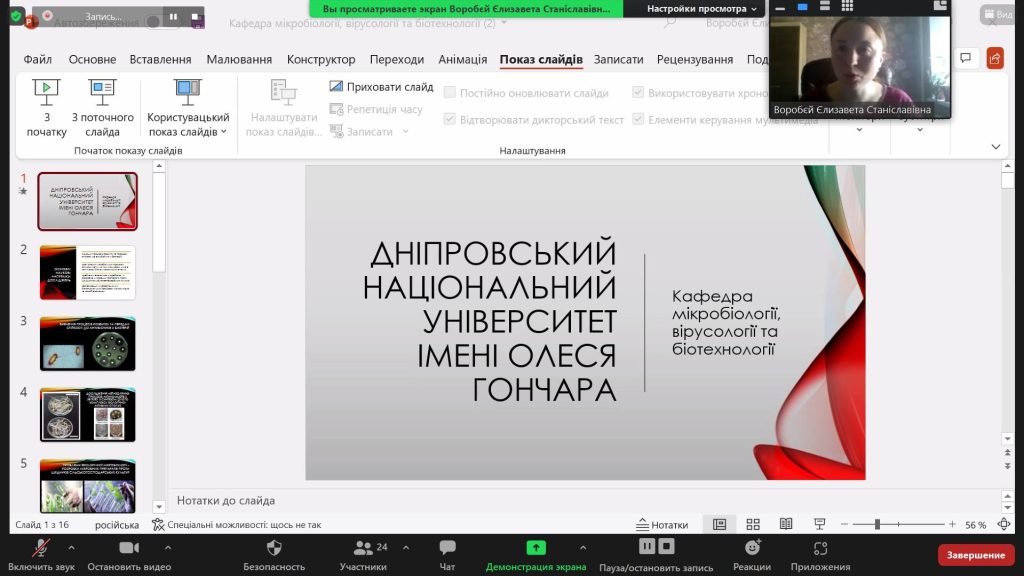Toggle Використовувати хронометраж checkbox
The width and height of the screenshot is (1024, 576).
pos(638,93)
